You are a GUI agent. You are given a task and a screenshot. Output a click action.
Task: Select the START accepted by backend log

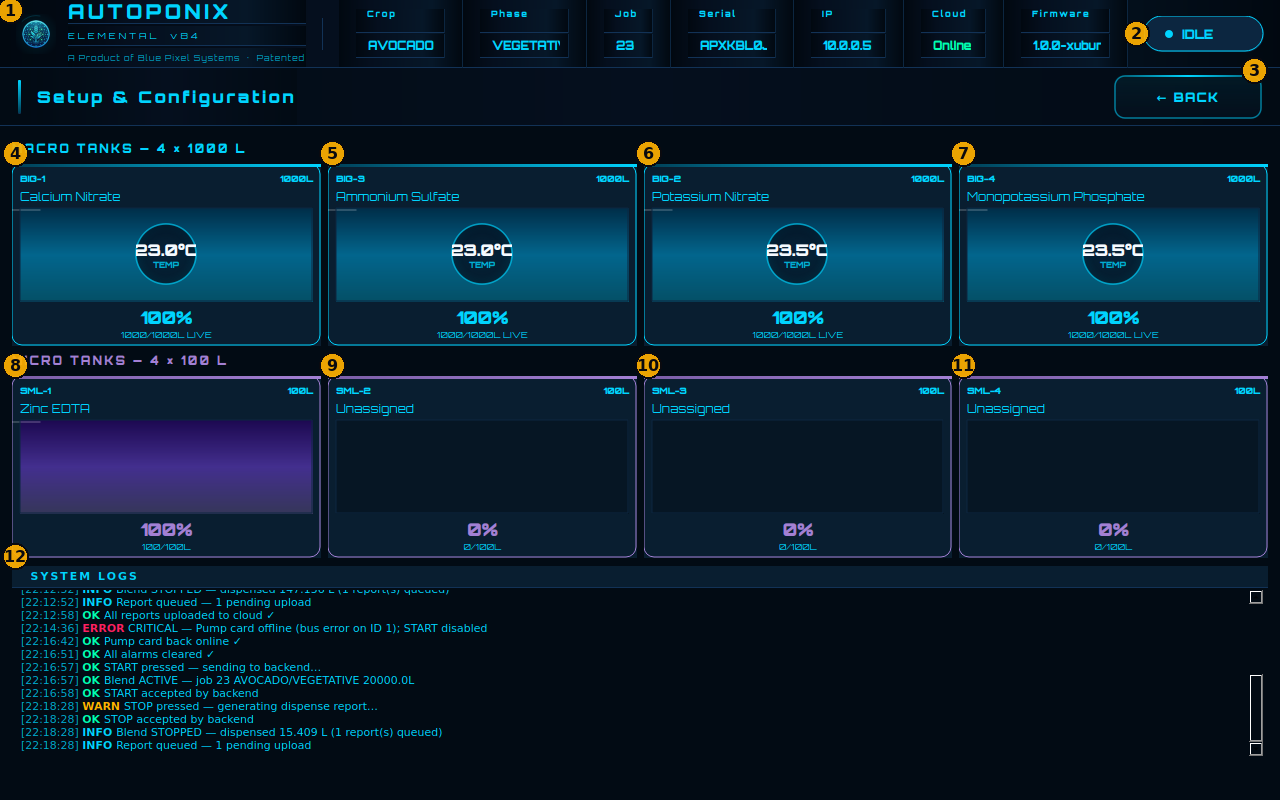pyautogui.click(x=140, y=693)
